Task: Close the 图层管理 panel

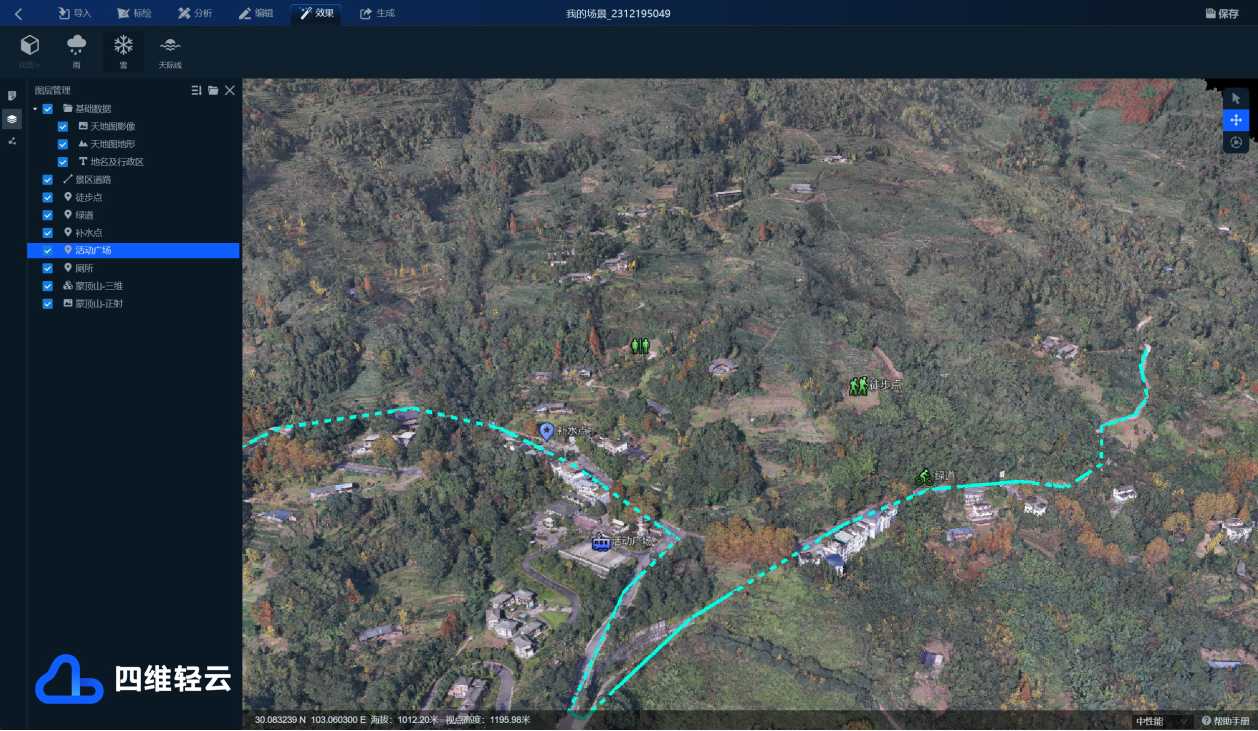Action: pyautogui.click(x=230, y=90)
